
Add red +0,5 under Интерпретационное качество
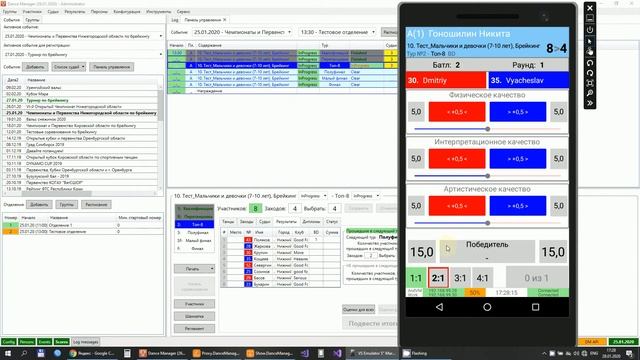point(457,159)
